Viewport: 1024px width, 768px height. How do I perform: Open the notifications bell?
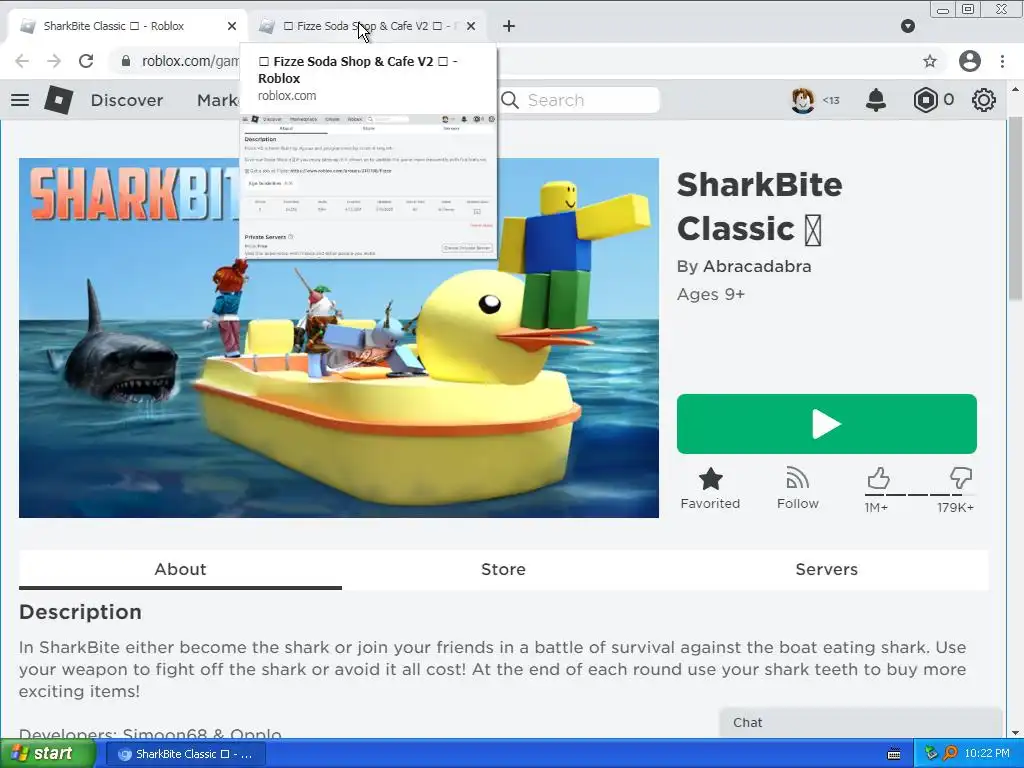pos(876,100)
